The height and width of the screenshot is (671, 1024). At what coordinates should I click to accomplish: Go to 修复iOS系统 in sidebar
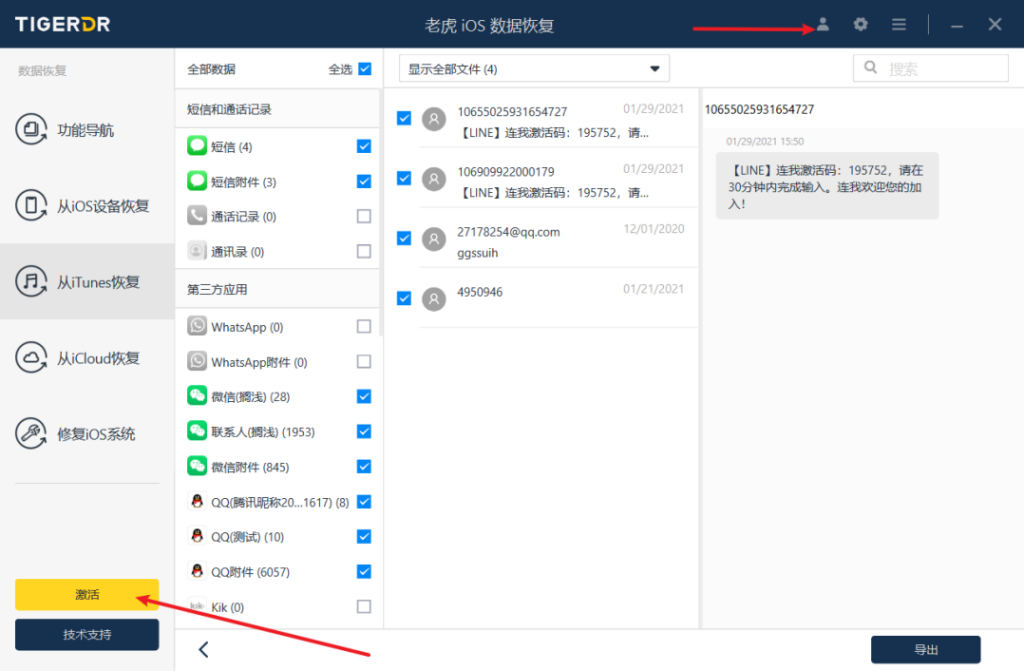pyautogui.click(x=87, y=434)
